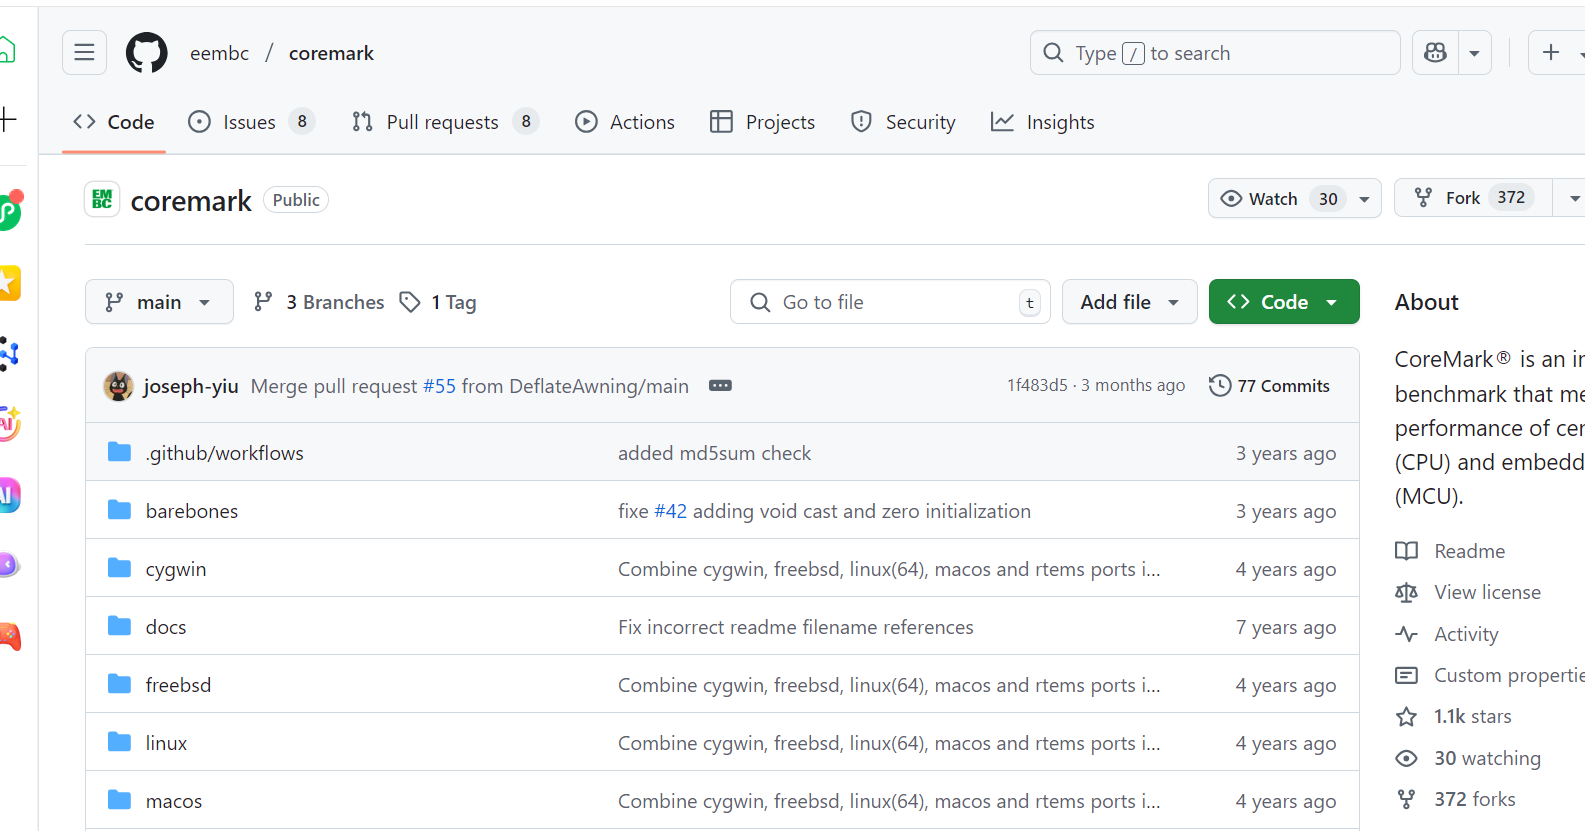Open the docs folder

point(166,627)
